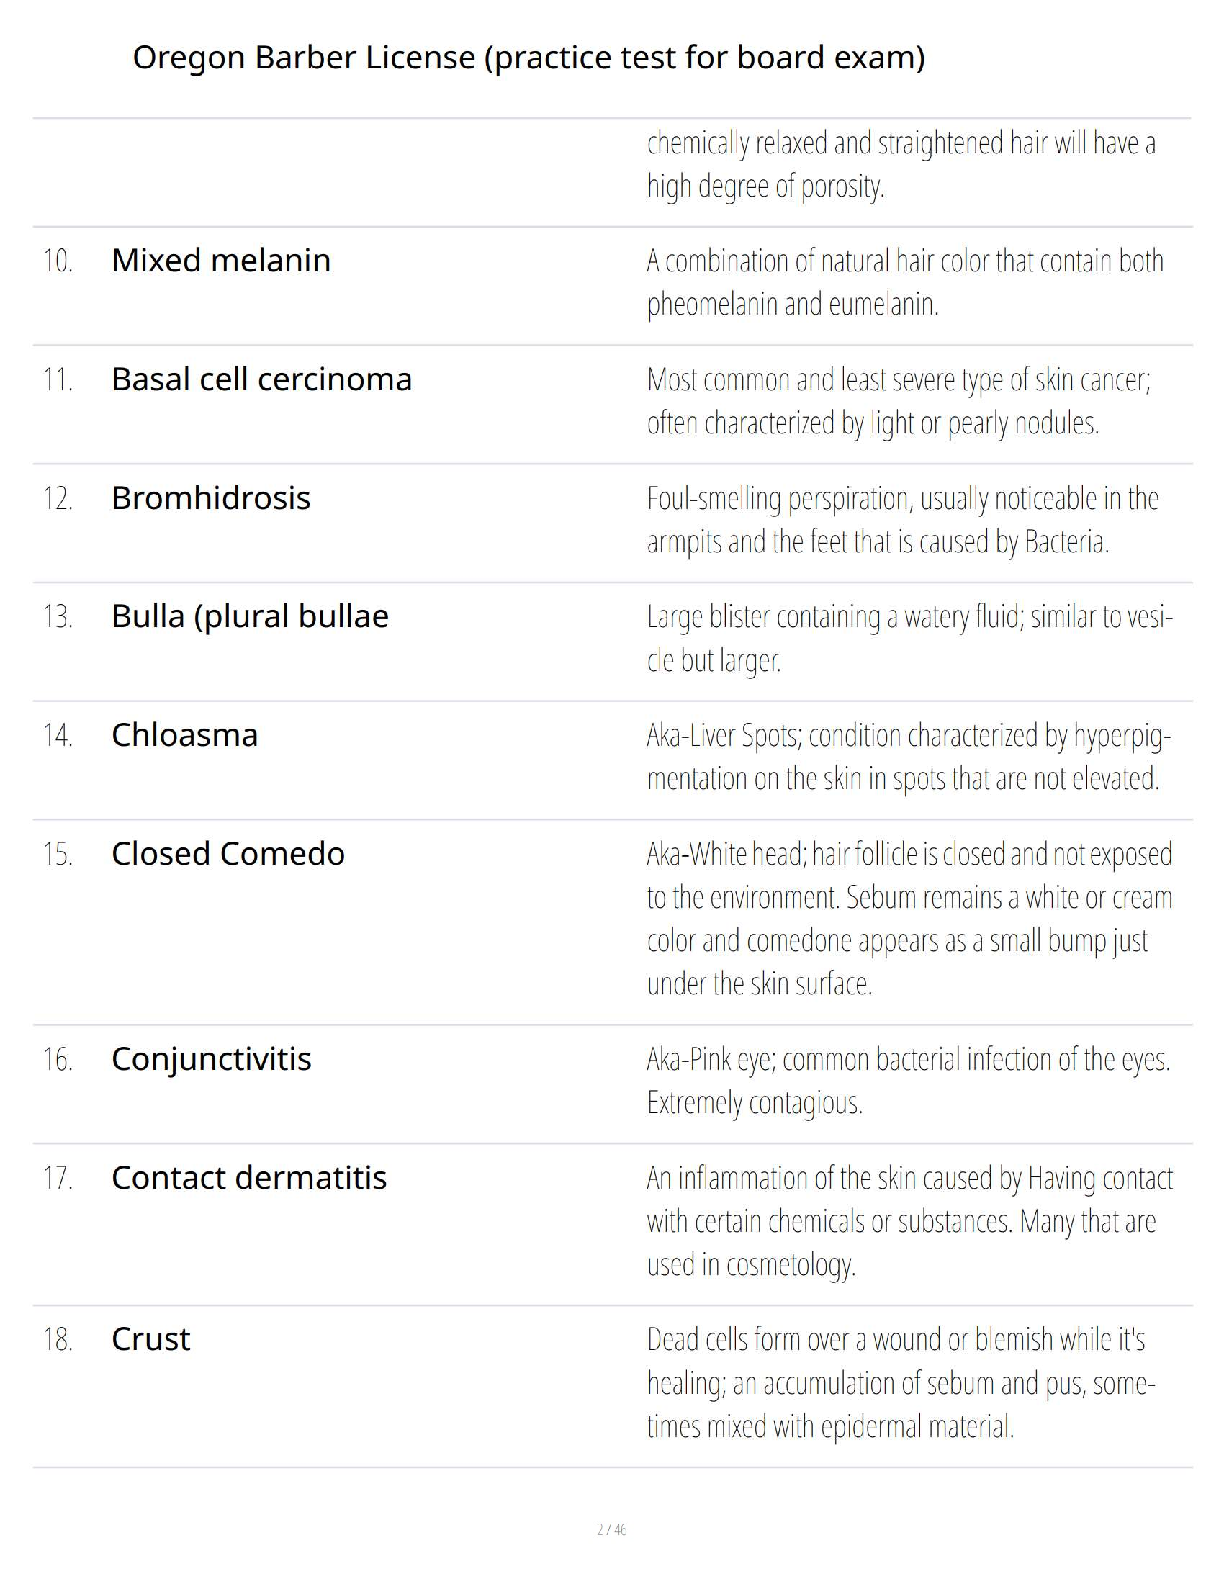Click the Bulla (plural bullae term
The width and height of the screenshot is (1224, 1584).
(250, 616)
